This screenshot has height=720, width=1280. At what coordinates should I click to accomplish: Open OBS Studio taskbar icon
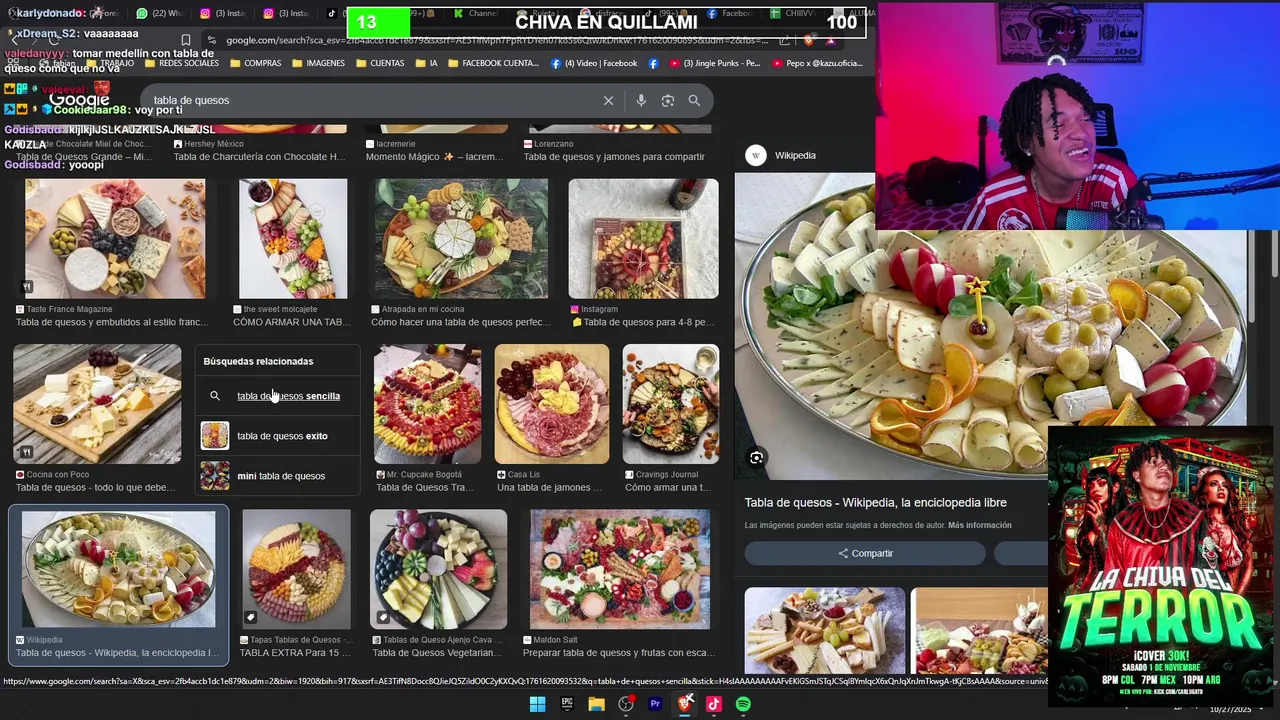coord(626,704)
